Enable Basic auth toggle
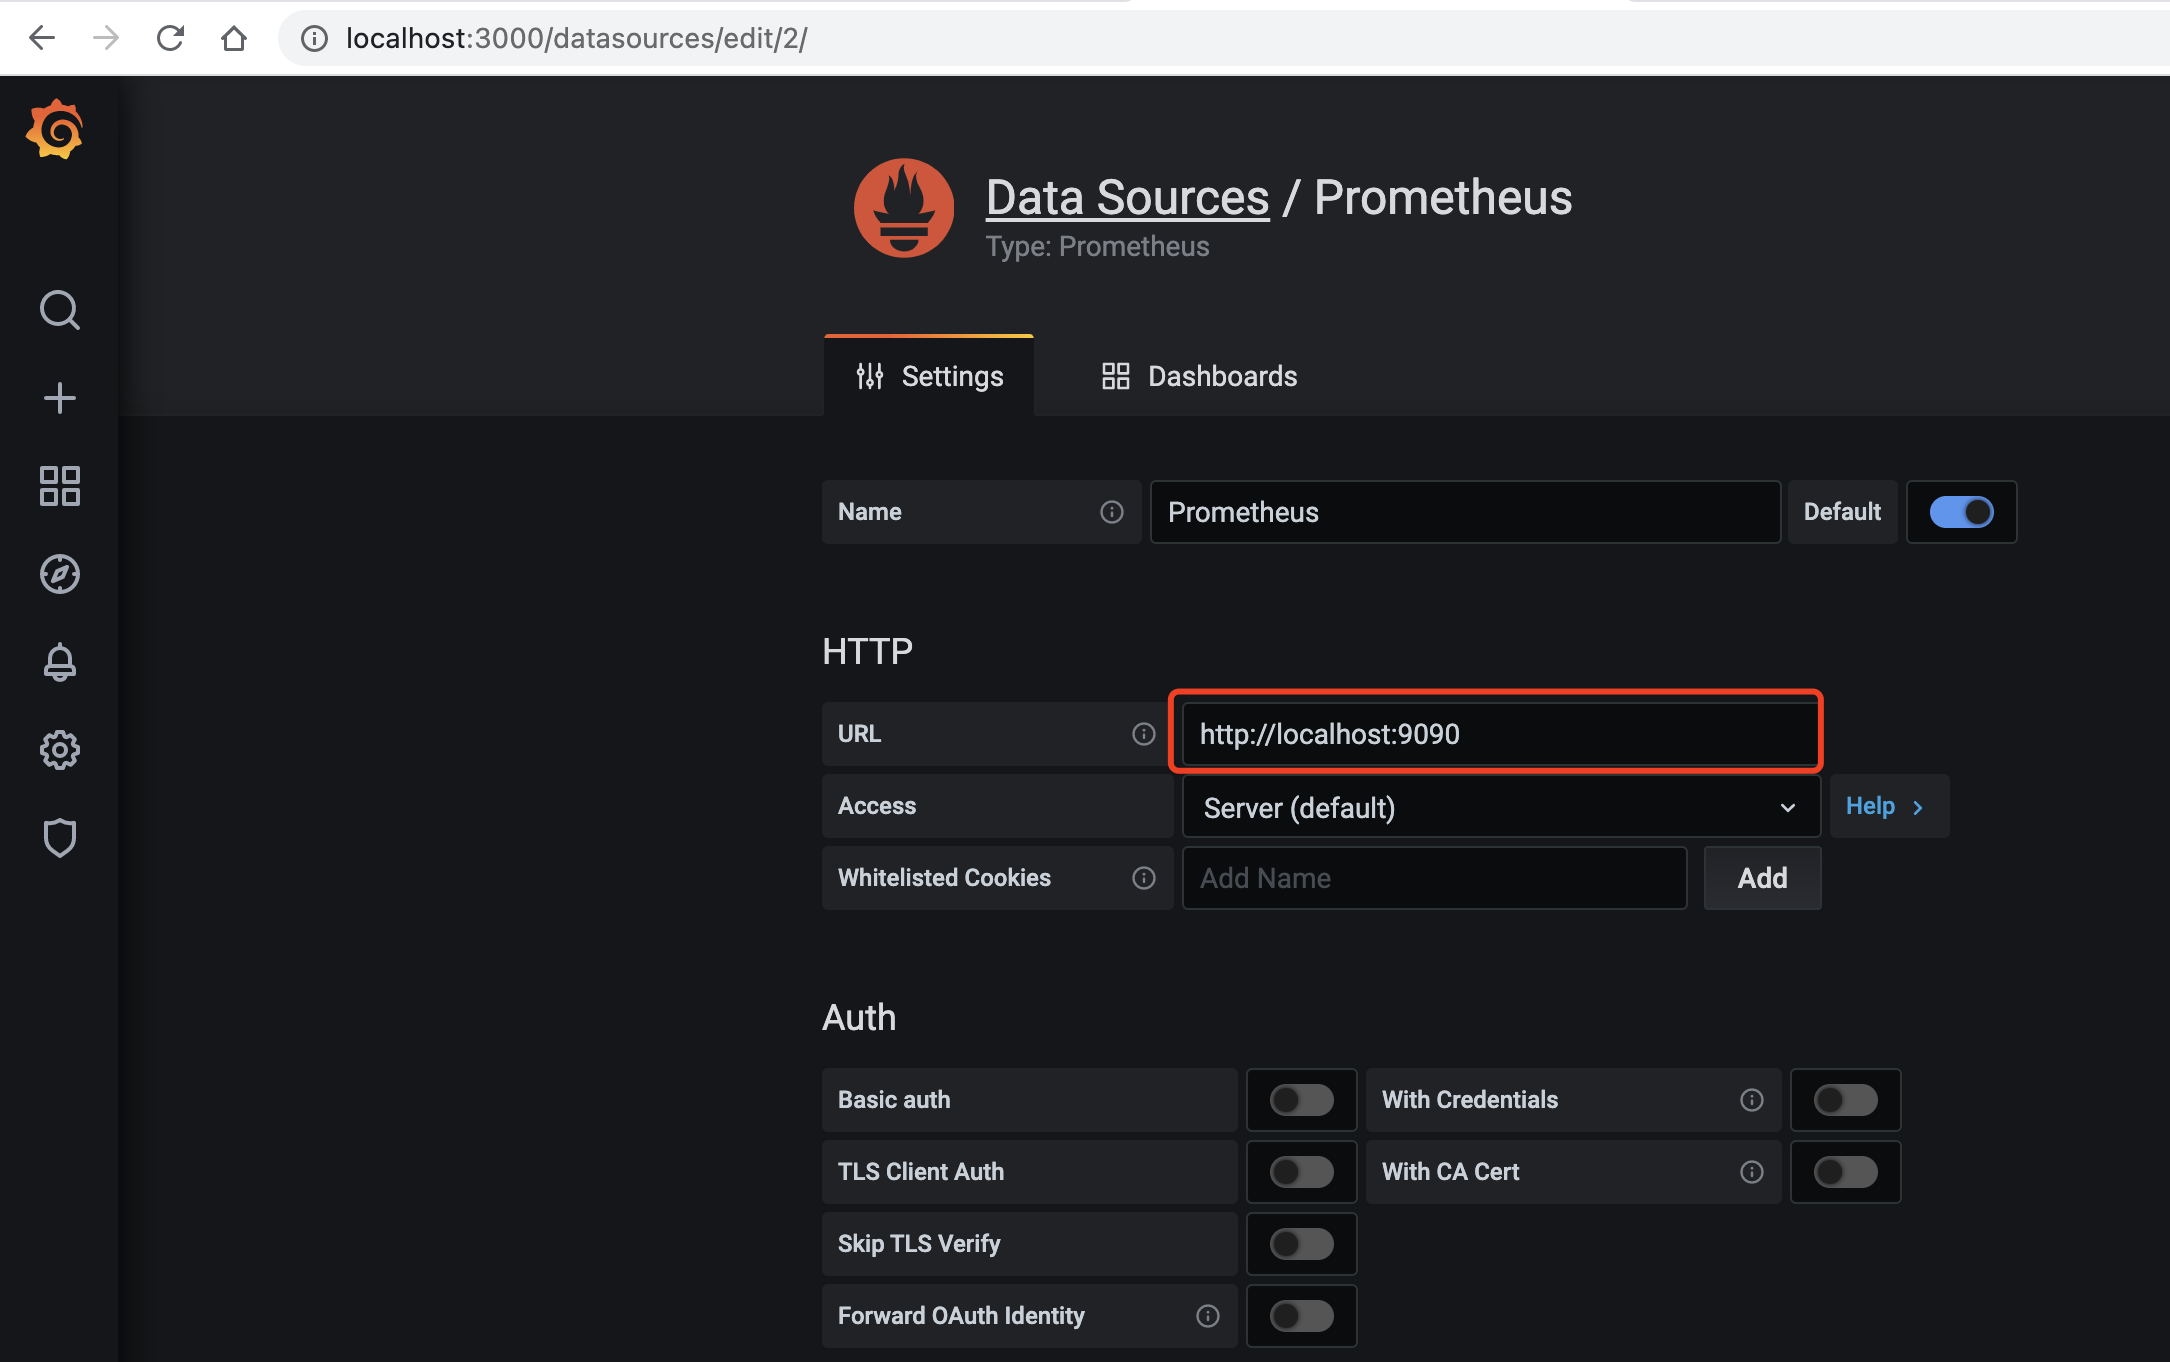 click(1301, 1100)
